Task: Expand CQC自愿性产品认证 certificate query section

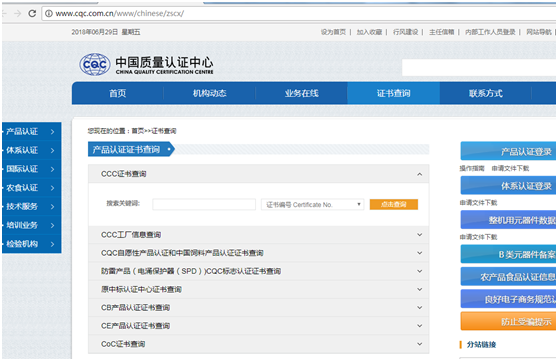Action: pos(258,253)
